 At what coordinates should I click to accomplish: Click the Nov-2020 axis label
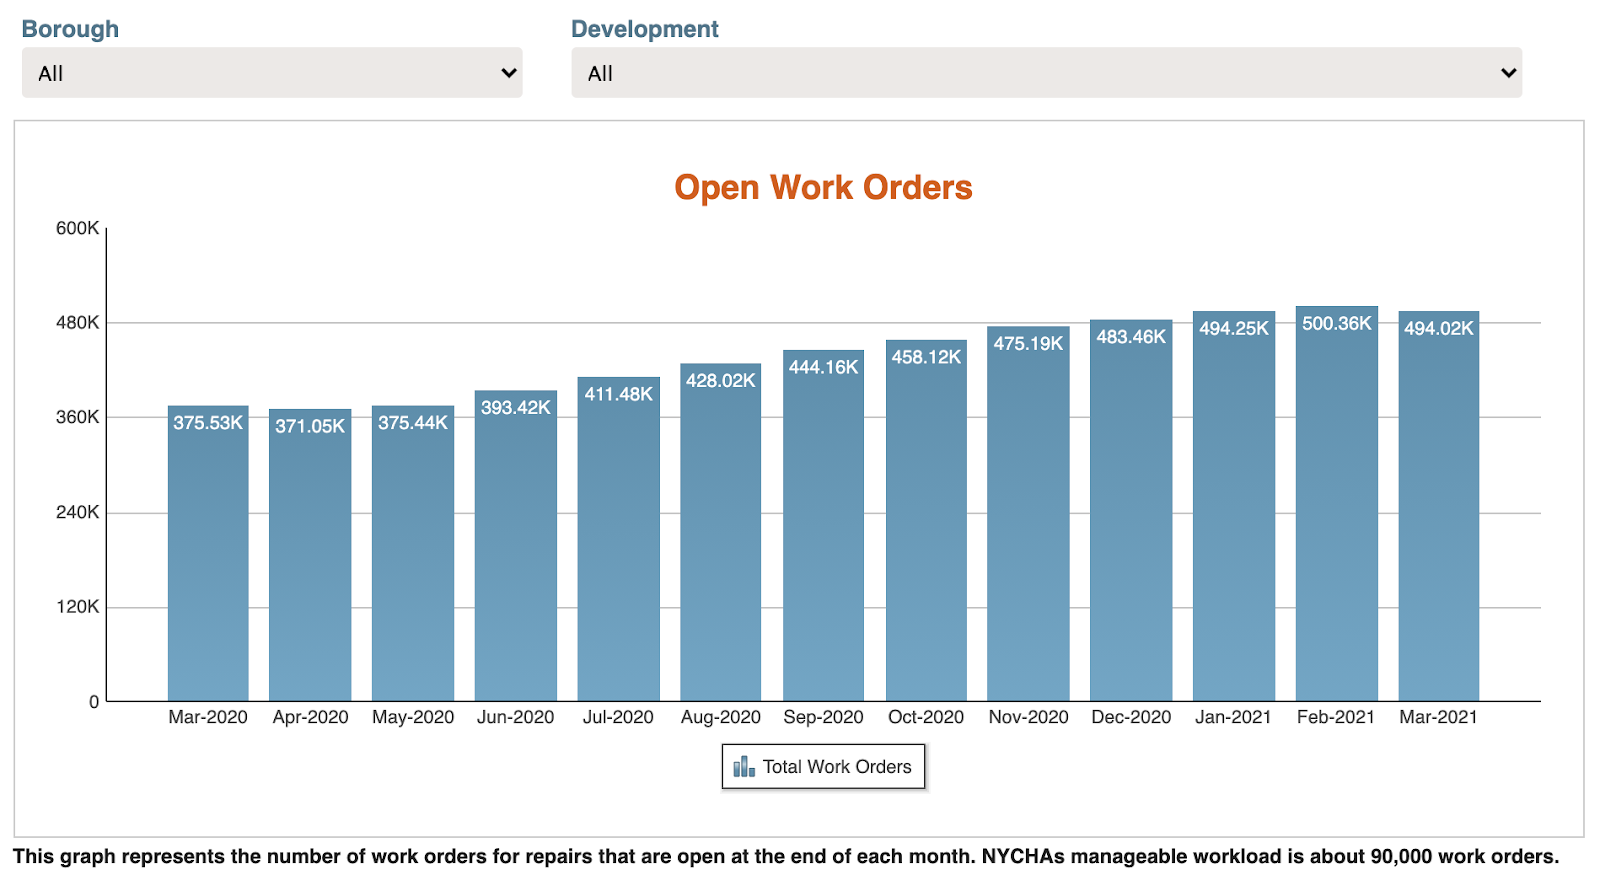click(x=1028, y=717)
